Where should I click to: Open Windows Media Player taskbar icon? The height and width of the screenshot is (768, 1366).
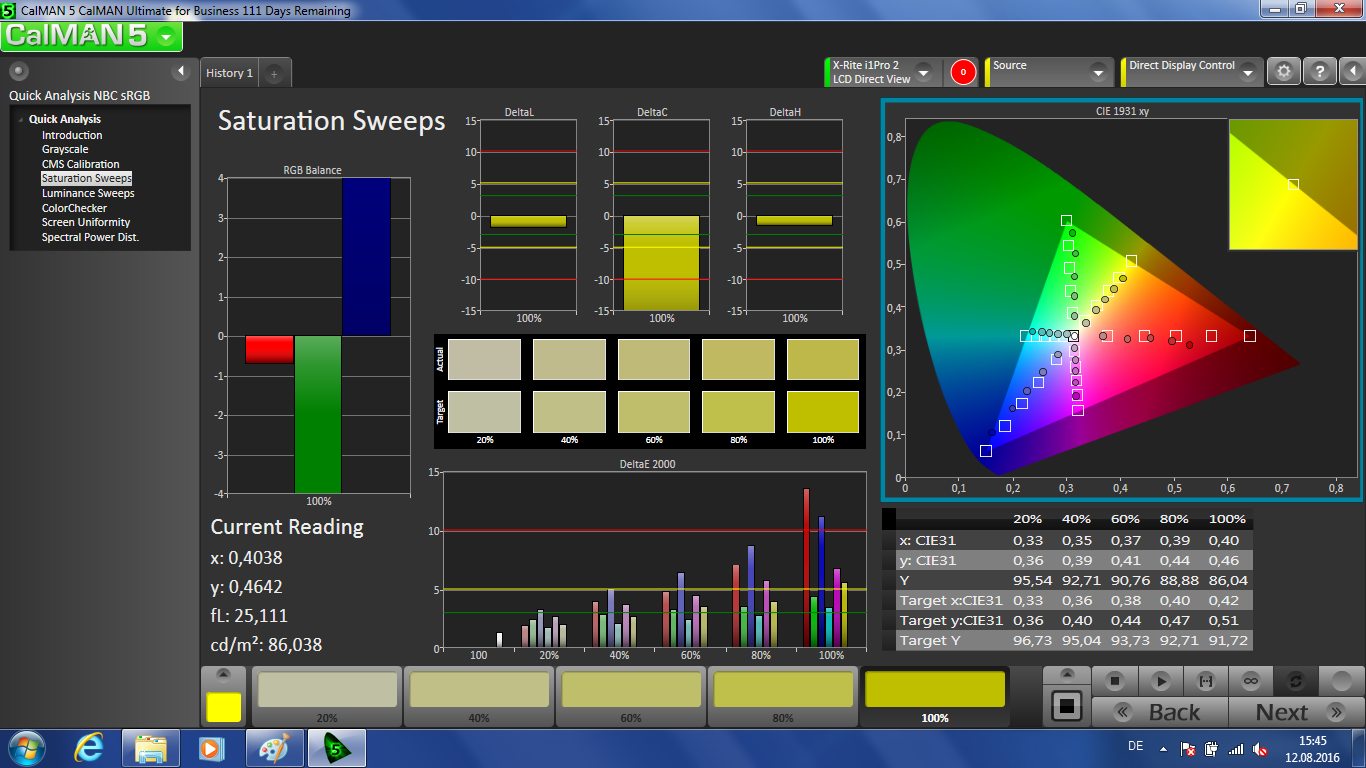pyautogui.click(x=210, y=748)
